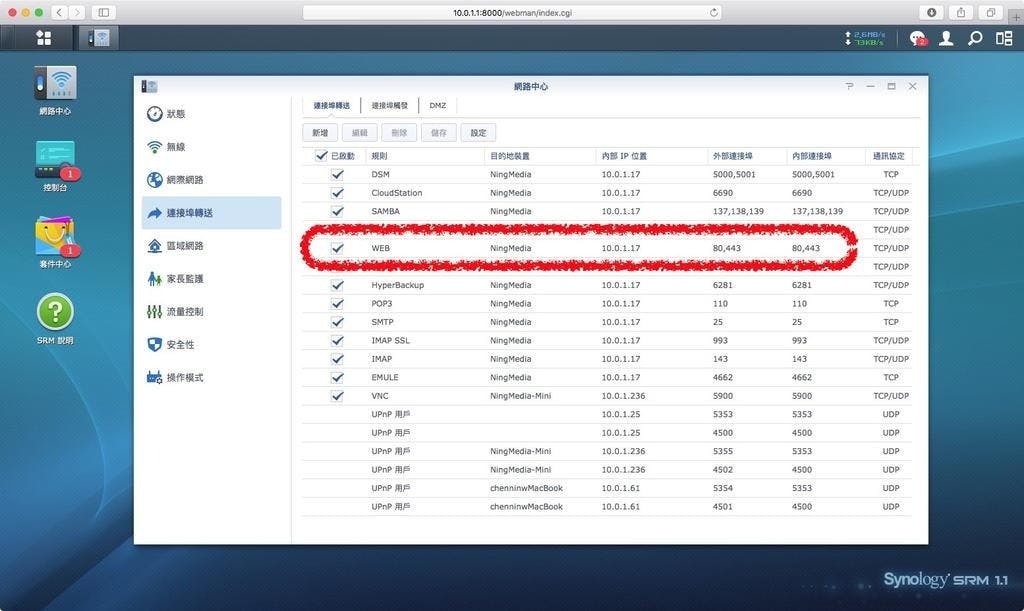Screen dimensions: 1024x611
Task: Select 無線 in the sidebar
Action: pyautogui.click(x=175, y=147)
